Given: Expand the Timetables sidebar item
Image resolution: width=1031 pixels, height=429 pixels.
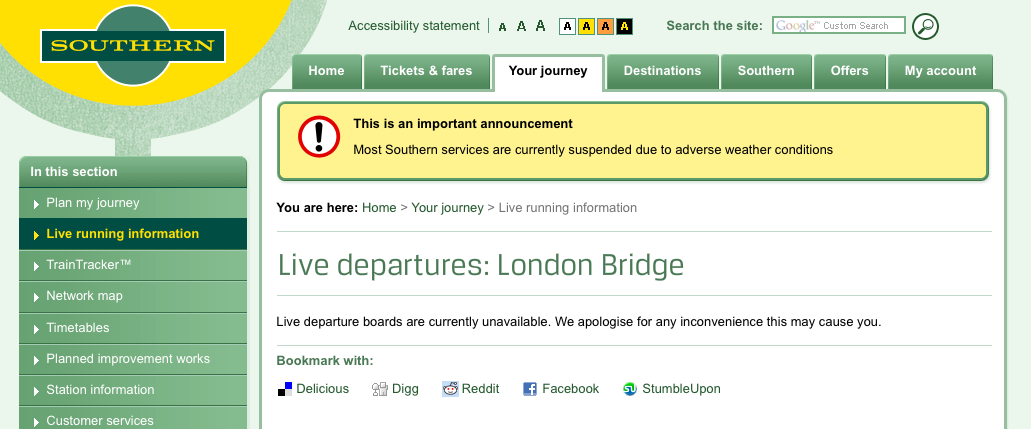Looking at the screenshot, I should (x=78, y=328).
